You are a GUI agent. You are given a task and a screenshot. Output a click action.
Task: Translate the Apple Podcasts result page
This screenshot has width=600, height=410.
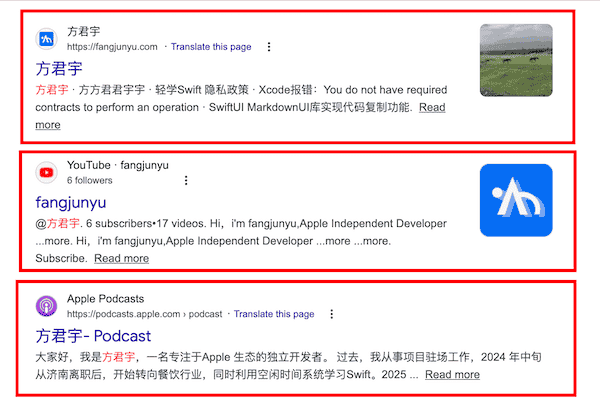(x=274, y=314)
